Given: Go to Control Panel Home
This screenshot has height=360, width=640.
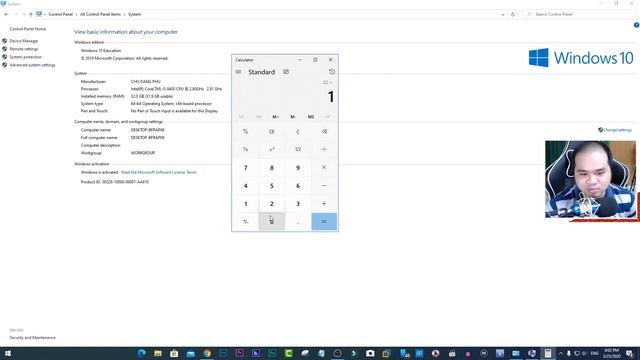Looking at the screenshot, I should tap(28, 29).
